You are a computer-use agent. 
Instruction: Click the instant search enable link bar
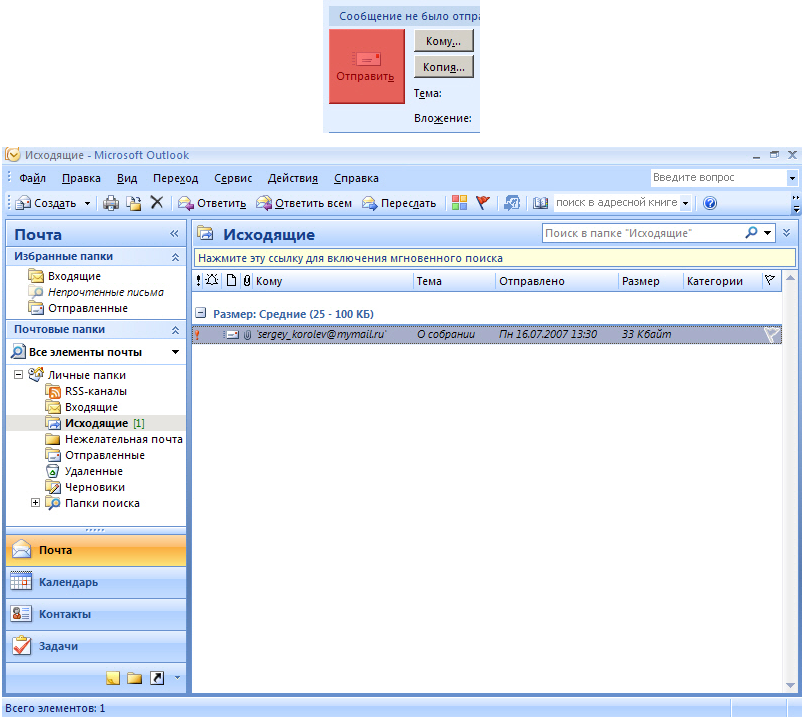[495, 258]
